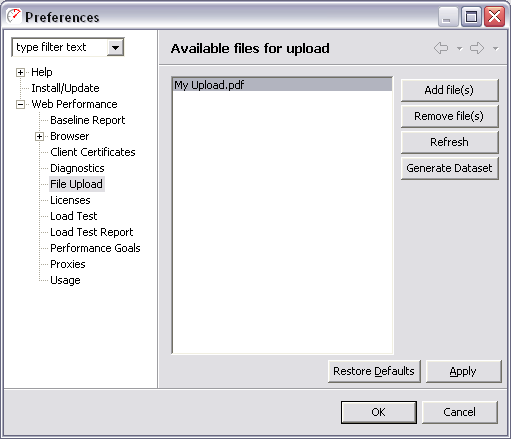Select the File Upload tree item

pos(77,184)
